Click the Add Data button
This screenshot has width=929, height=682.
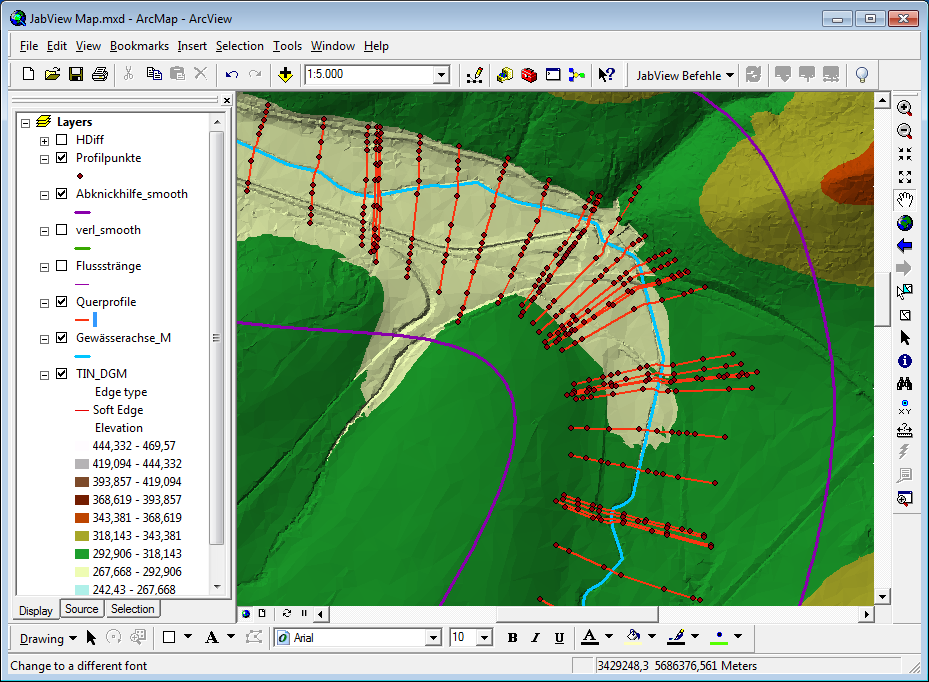(x=285, y=74)
